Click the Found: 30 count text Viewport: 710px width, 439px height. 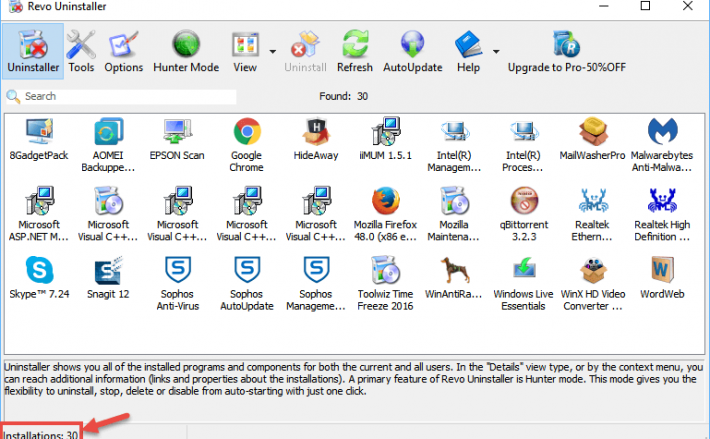point(343,96)
